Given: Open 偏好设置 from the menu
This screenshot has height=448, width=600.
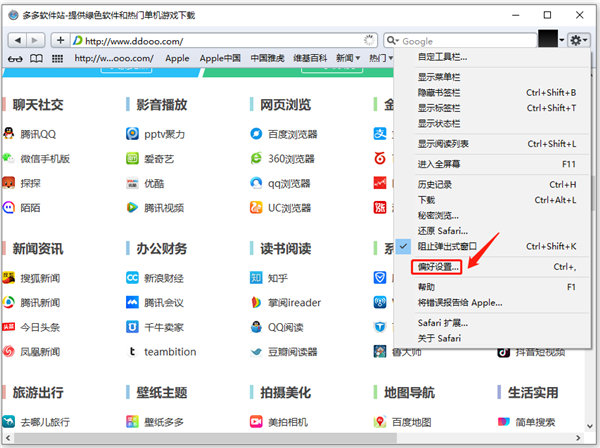Looking at the screenshot, I should [492, 267].
